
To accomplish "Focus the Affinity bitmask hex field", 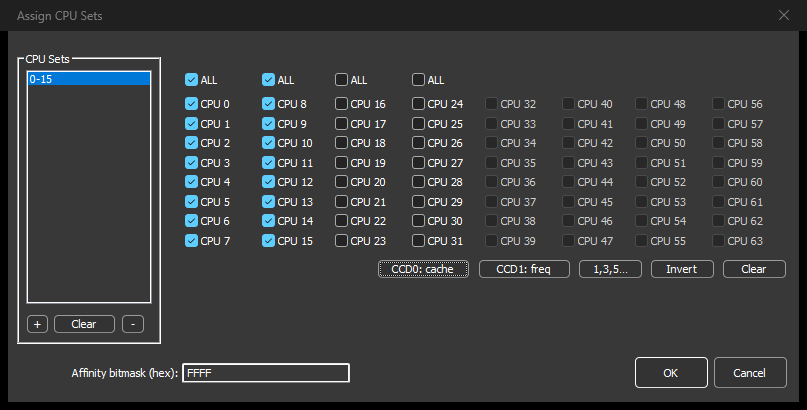I will [x=266, y=373].
